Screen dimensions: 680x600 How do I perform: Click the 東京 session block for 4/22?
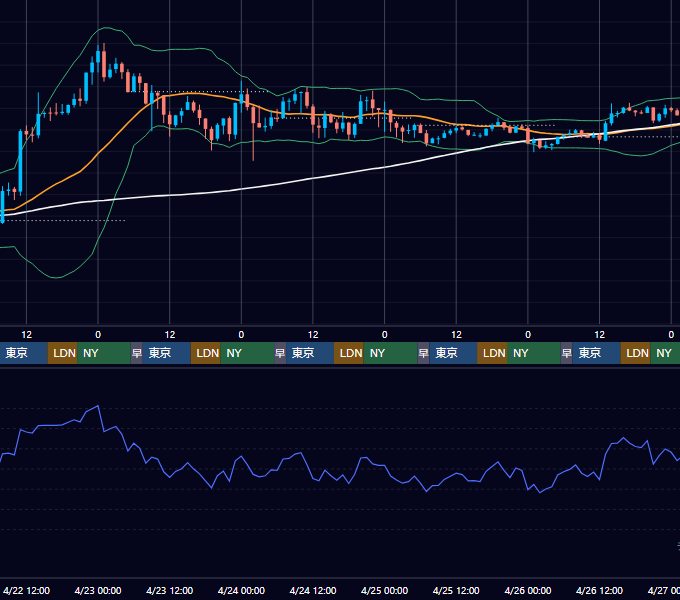click(23, 353)
